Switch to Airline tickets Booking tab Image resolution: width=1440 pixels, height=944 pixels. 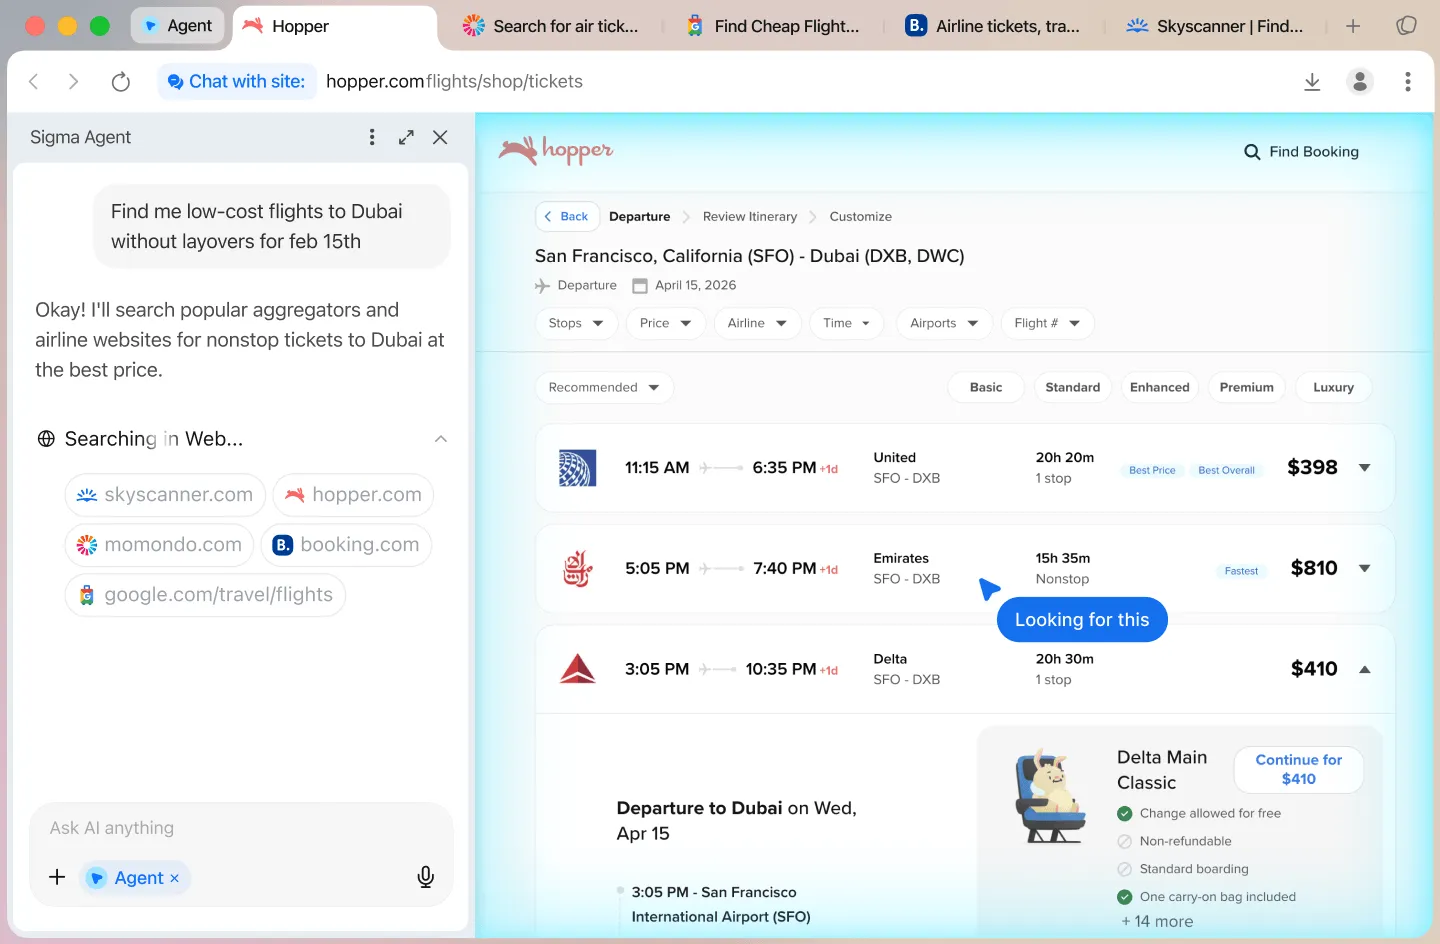994,26
